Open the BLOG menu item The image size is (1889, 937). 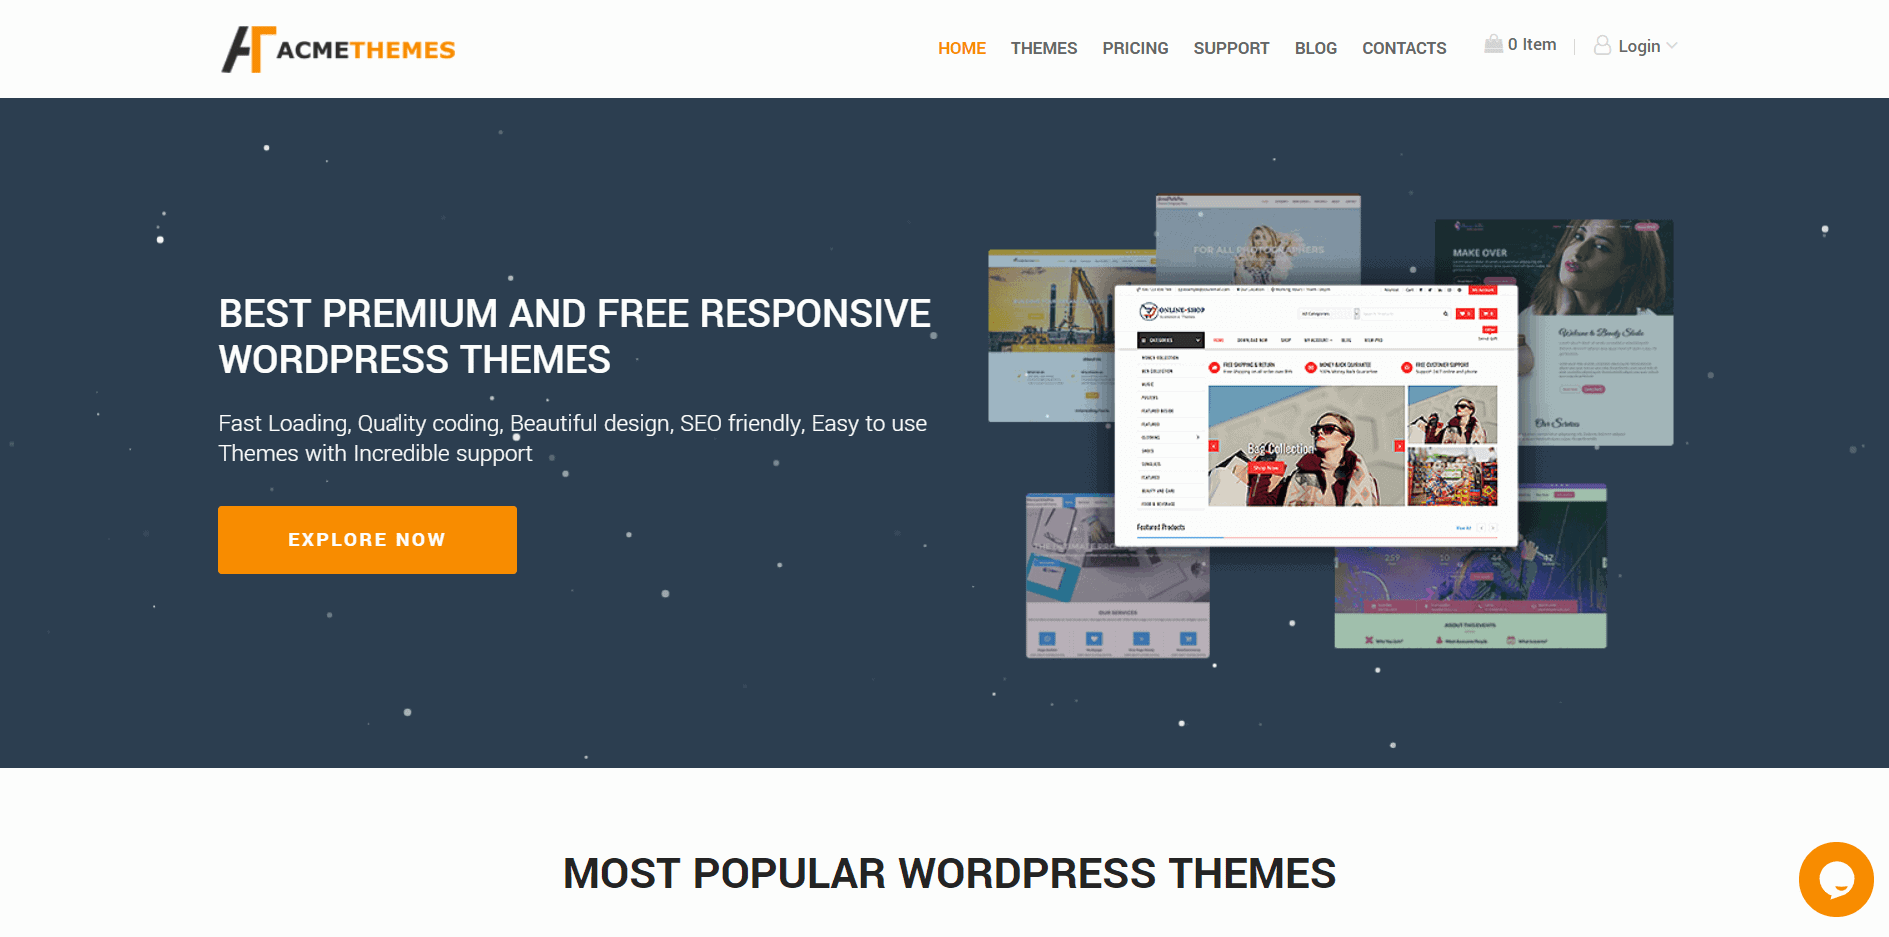pos(1316,48)
